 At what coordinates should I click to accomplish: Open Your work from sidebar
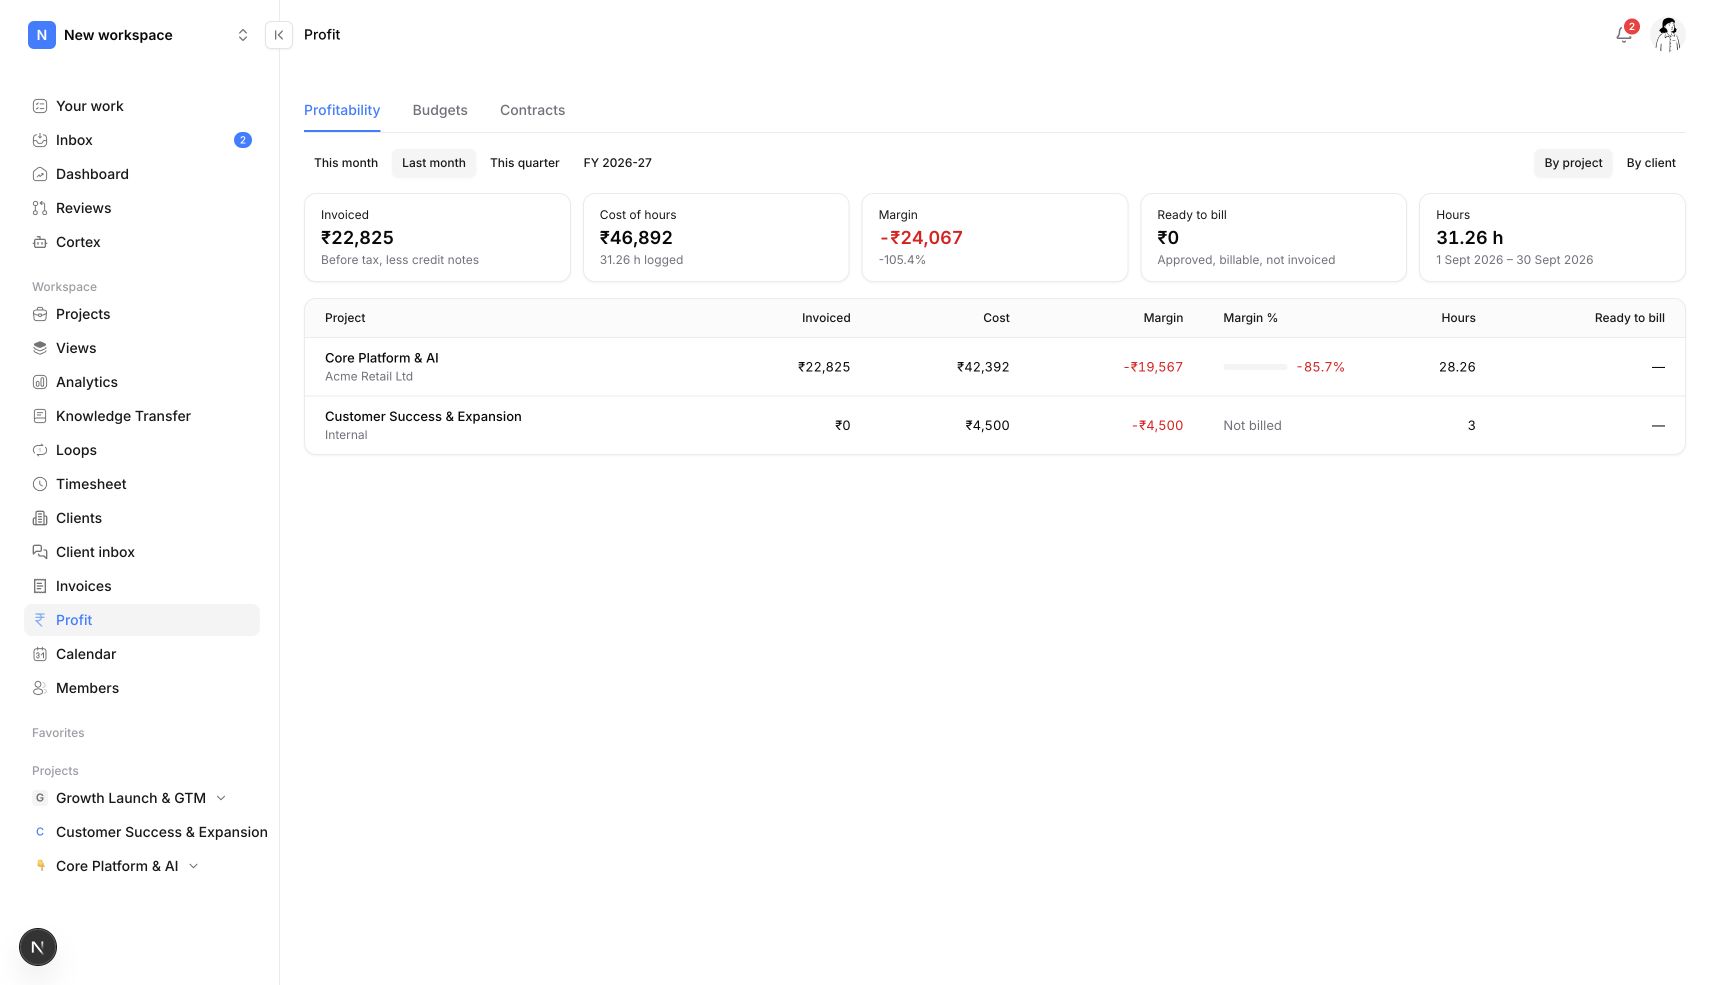click(141, 106)
